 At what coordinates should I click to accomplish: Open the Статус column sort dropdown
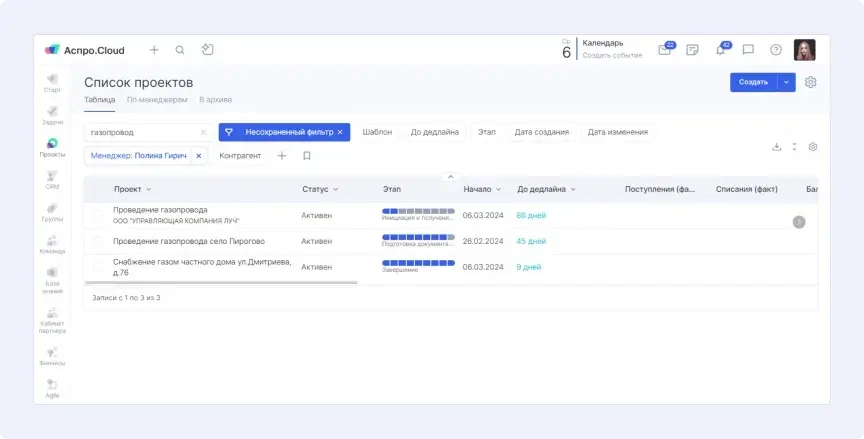335,189
